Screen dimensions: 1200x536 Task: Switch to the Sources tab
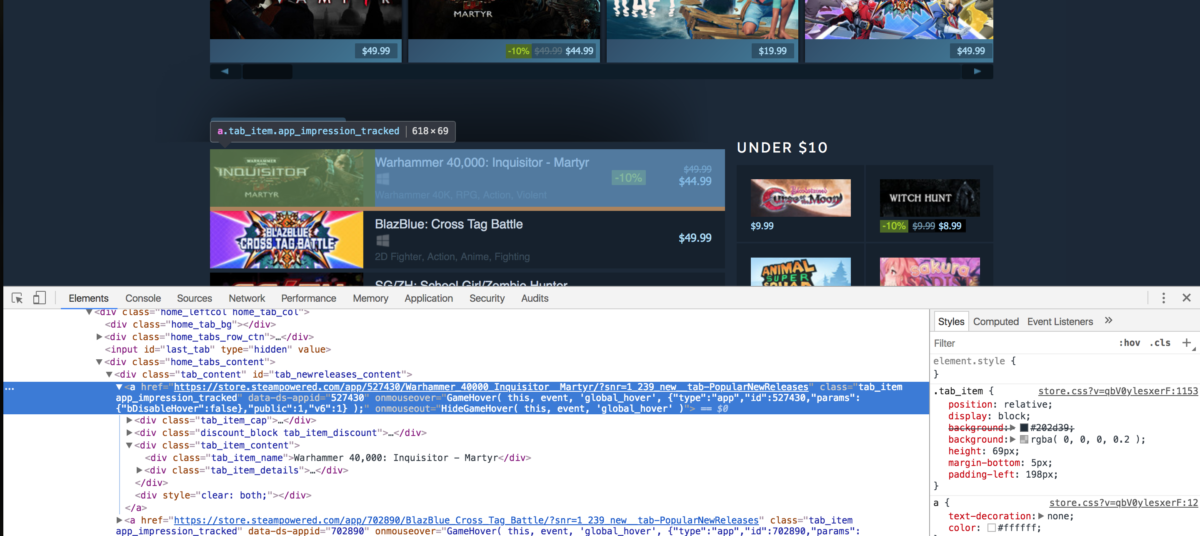pyautogui.click(x=194, y=298)
